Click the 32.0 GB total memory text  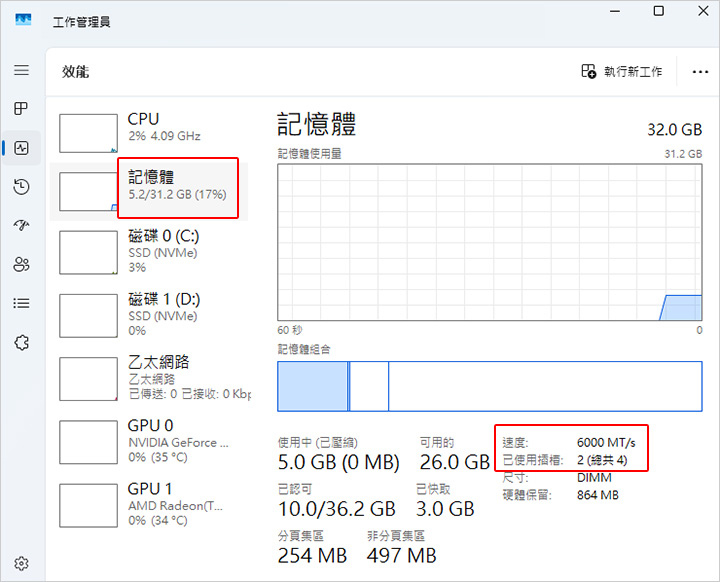675,130
